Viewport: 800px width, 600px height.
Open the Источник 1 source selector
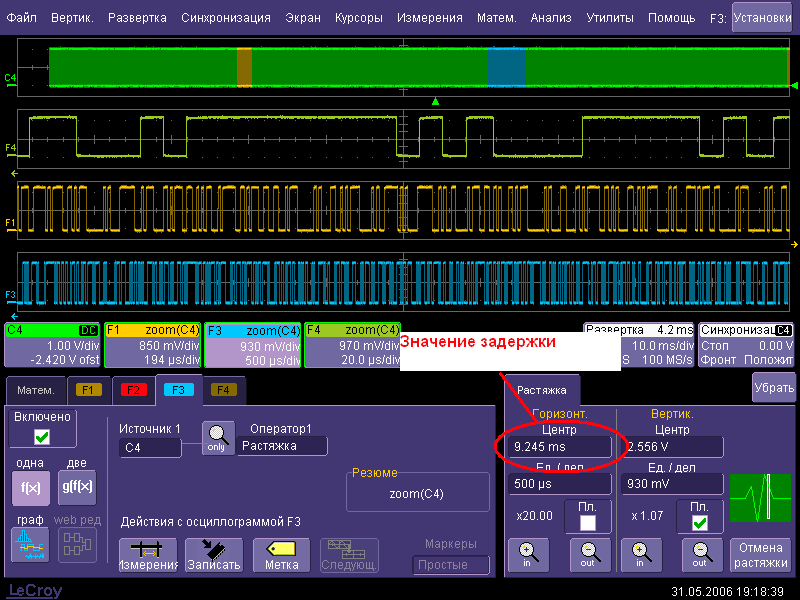150,447
